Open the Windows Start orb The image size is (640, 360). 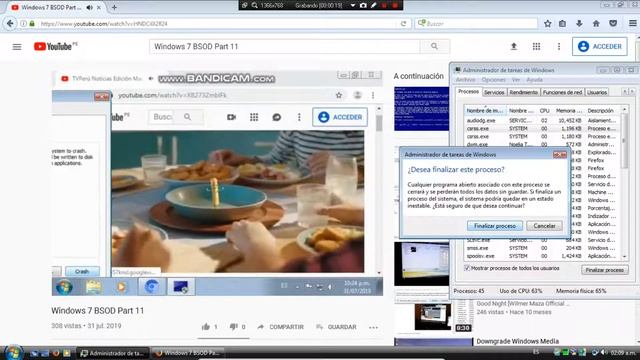point(13,352)
